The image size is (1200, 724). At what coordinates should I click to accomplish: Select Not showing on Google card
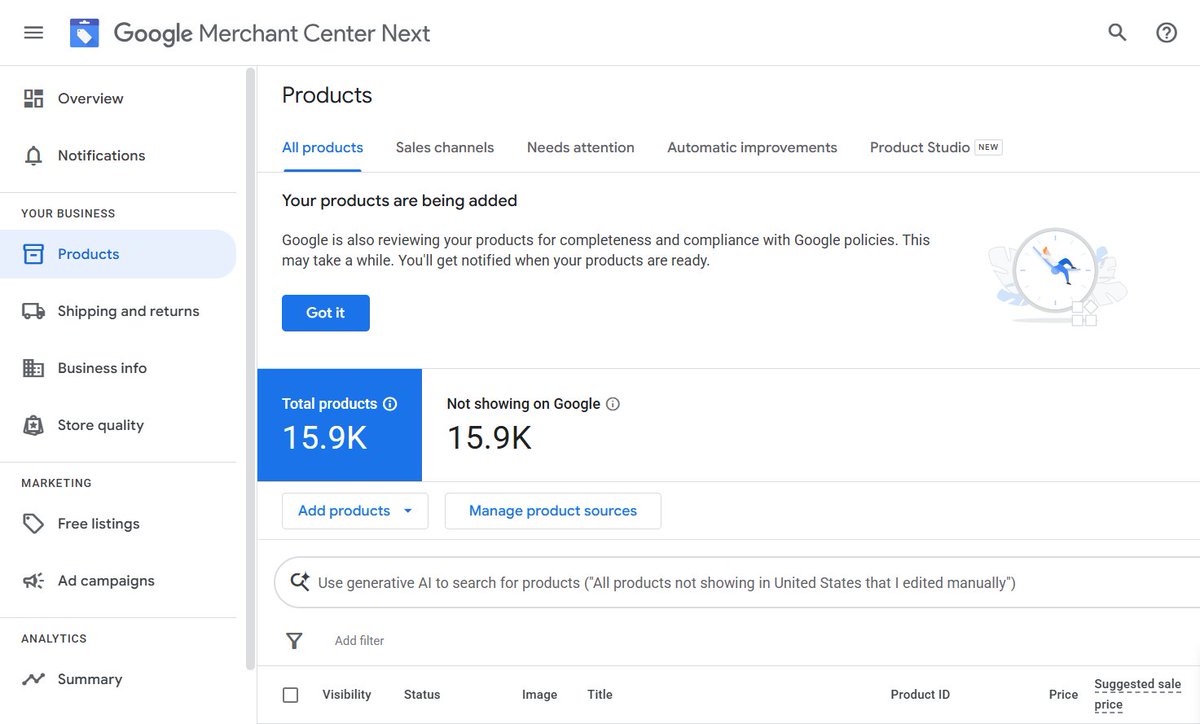pyautogui.click(x=533, y=425)
